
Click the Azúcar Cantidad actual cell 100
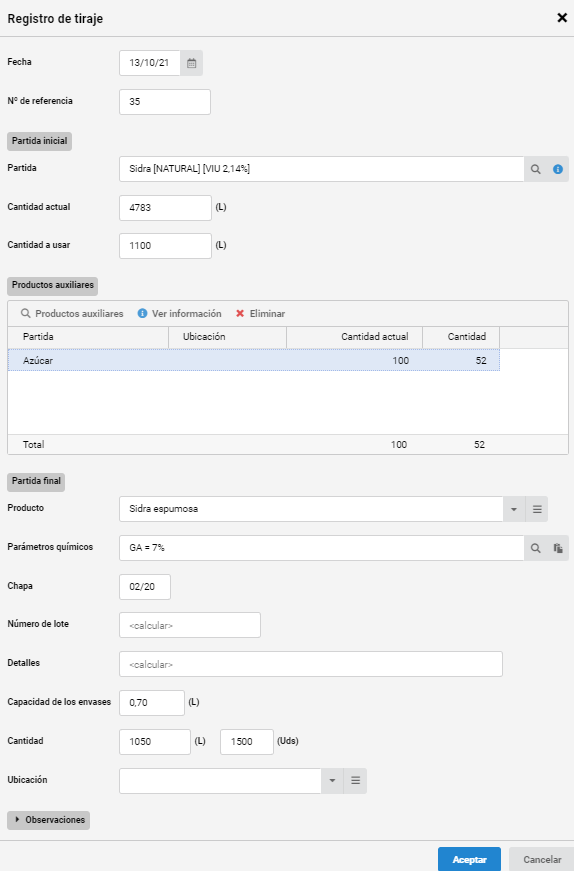click(x=355, y=361)
